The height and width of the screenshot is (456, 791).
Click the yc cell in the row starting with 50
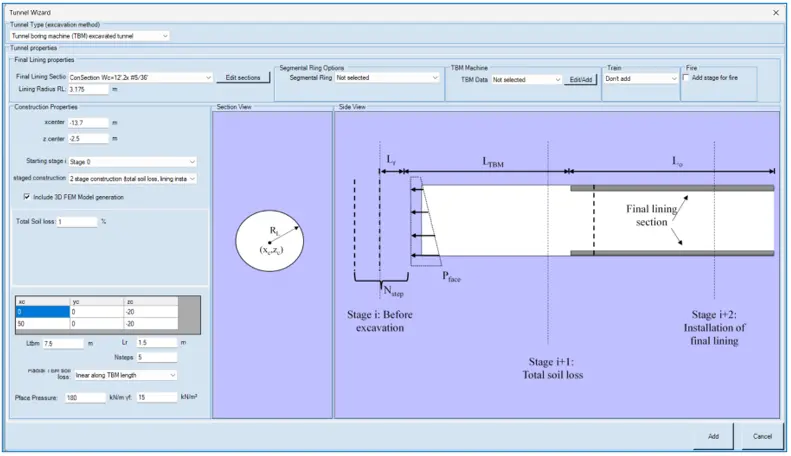point(97,323)
